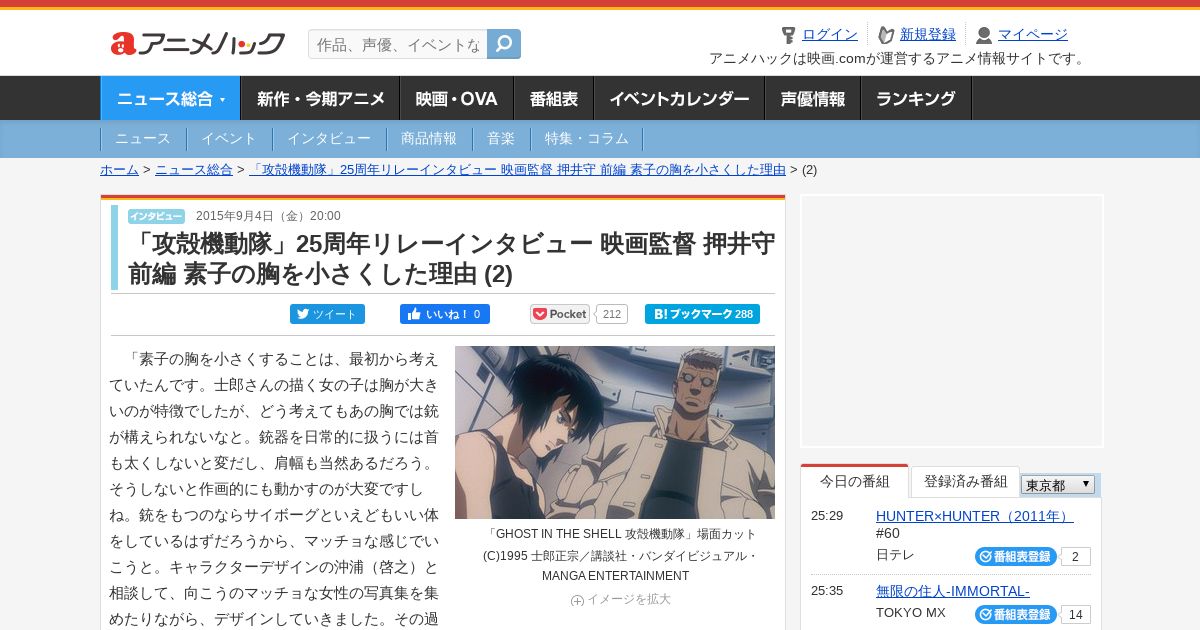1200x630 pixels.
Task: Click the イメージを拡大 magnify icon
Action: (577, 600)
